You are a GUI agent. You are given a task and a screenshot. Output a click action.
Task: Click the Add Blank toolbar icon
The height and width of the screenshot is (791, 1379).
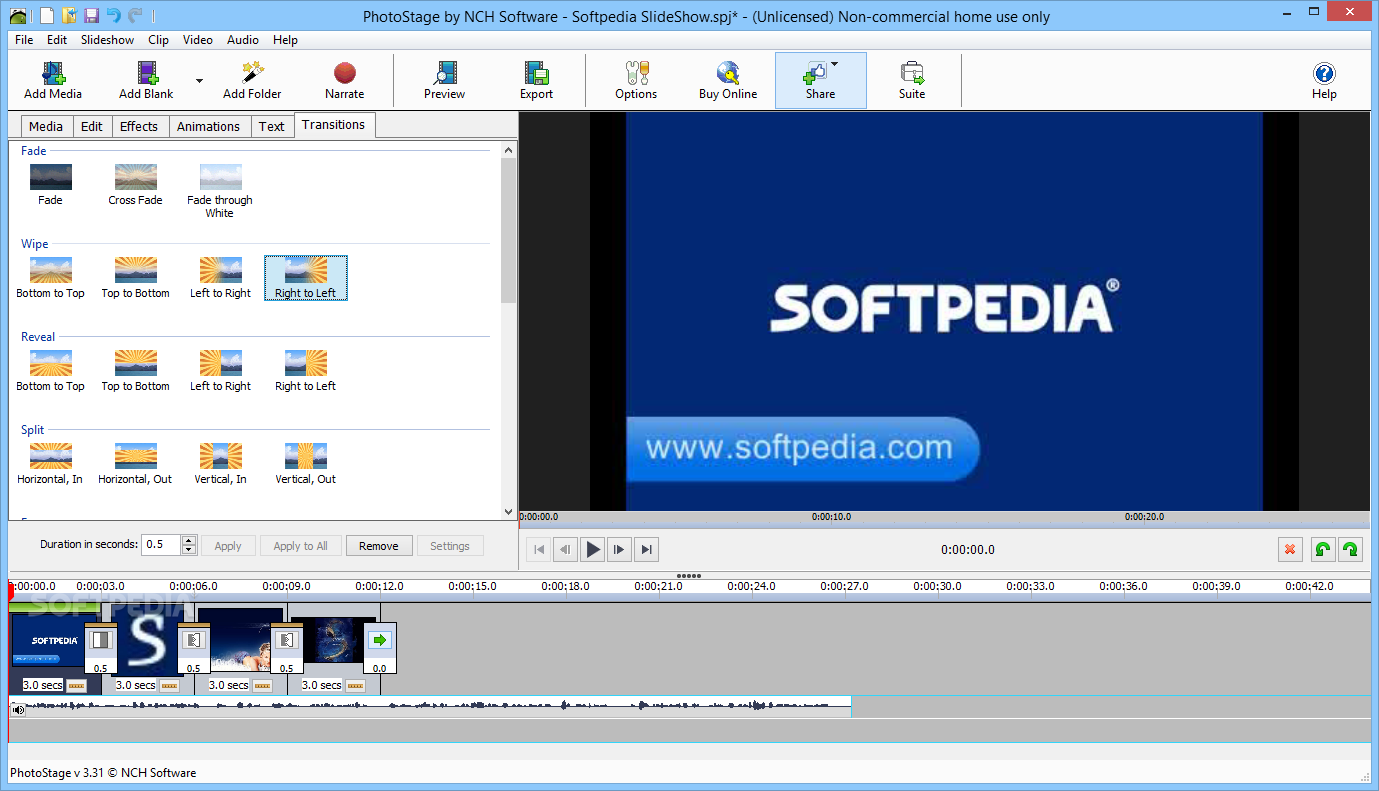[146, 80]
